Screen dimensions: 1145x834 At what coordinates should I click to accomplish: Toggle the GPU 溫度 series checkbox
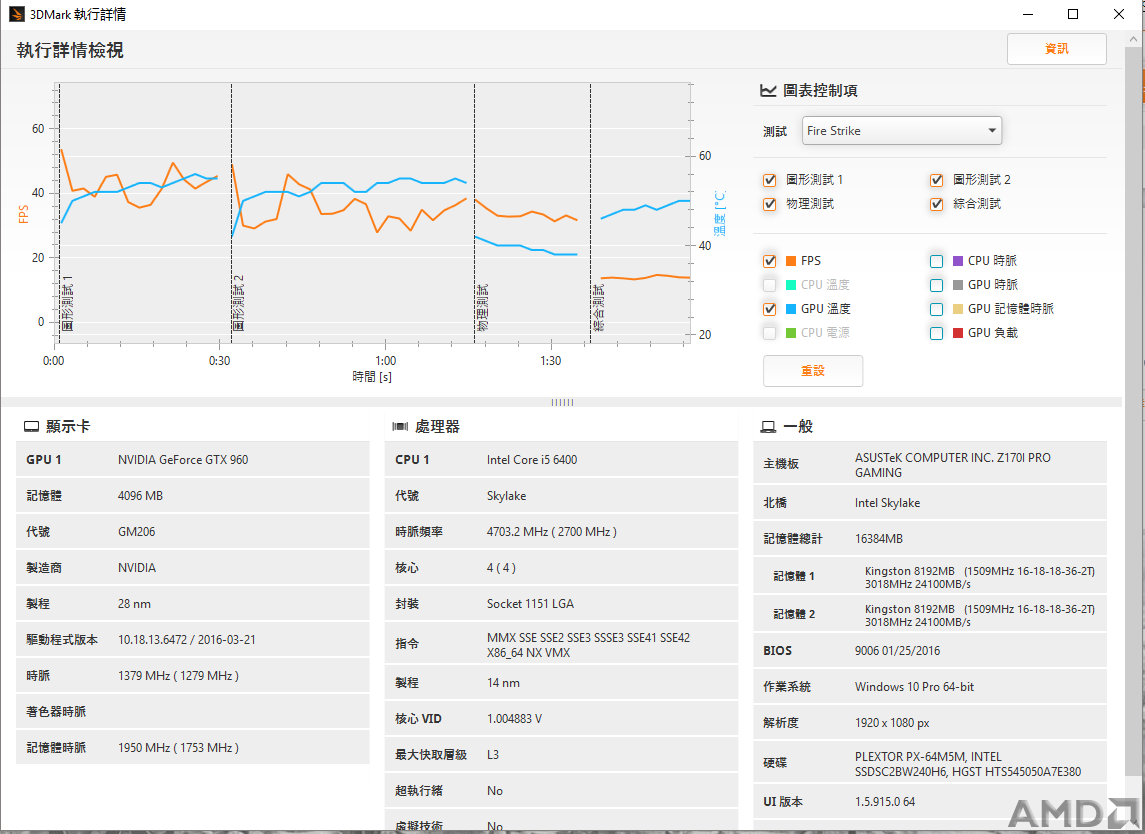pyautogui.click(x=770, y=309)
